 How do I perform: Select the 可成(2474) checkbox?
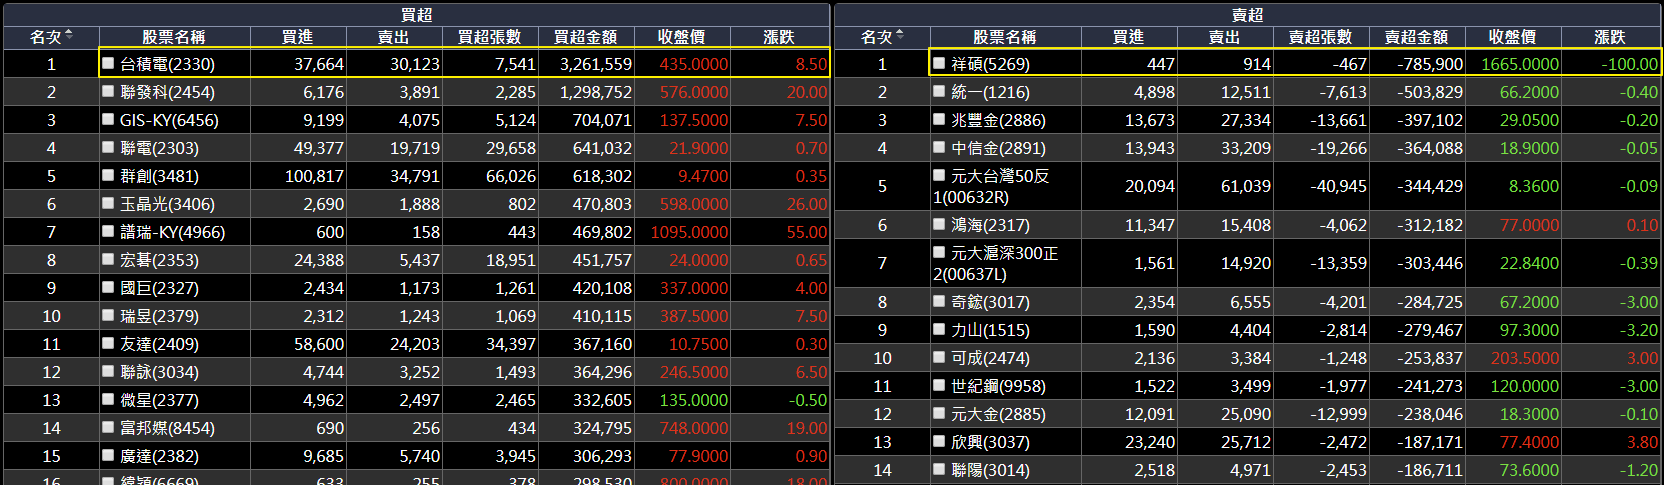[939, 357]
